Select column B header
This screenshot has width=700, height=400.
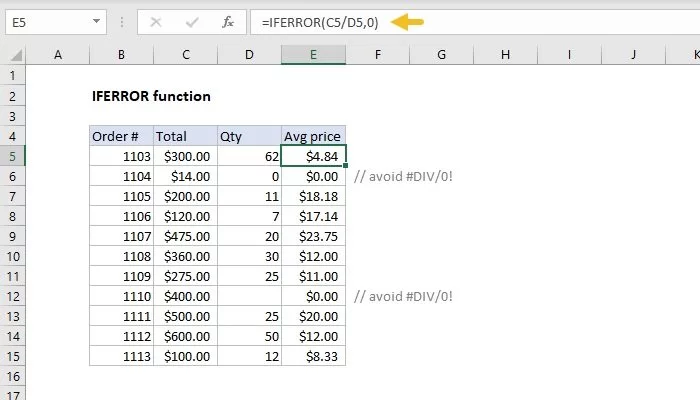(x=121, y=55)
